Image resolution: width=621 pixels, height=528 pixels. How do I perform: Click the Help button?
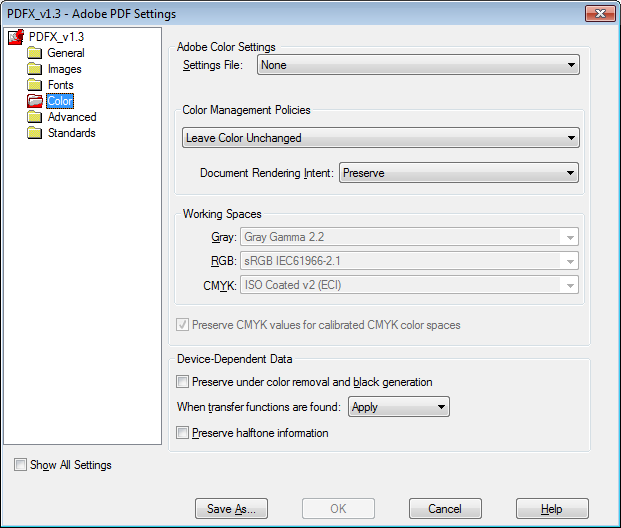[552, 509]
